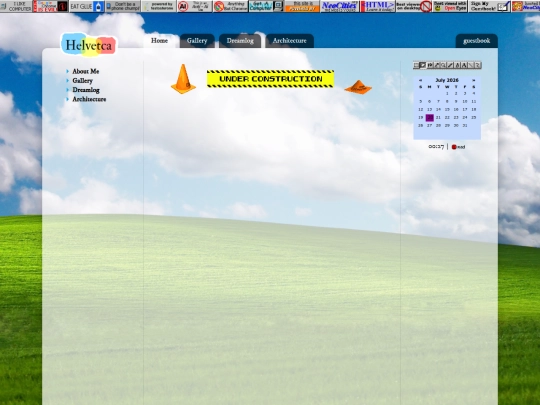
Task: Open the guestbook tab
Action: click(477, 41)
